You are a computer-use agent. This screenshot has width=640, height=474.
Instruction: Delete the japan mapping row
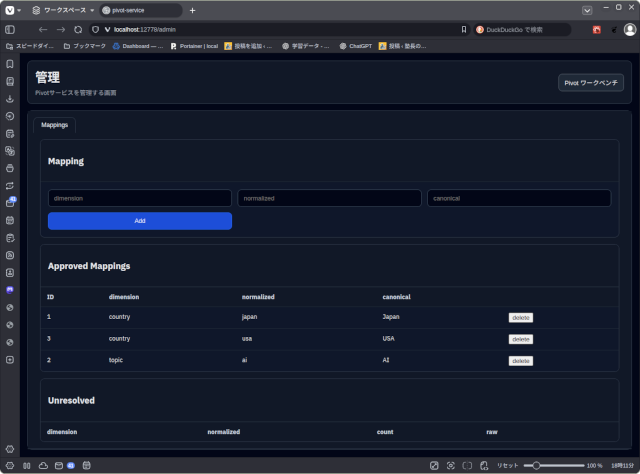[x=520, y=317]
